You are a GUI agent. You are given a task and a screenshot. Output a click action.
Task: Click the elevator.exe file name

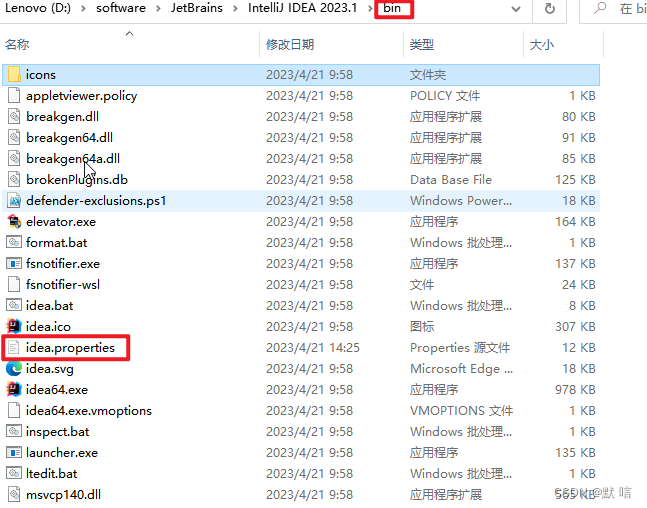point(61,222)
